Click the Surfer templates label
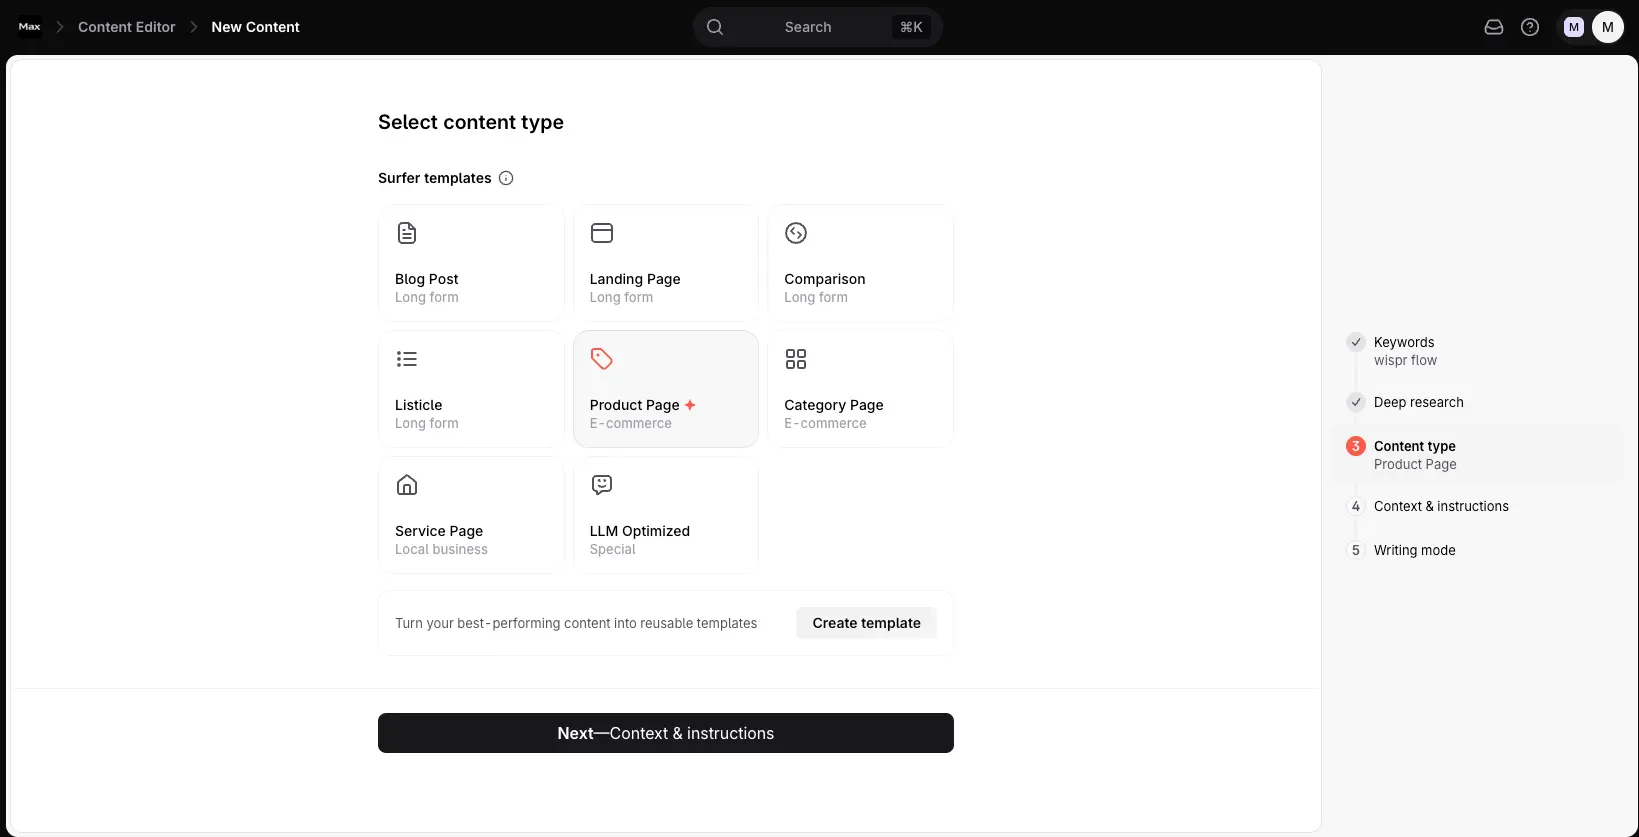1639x837 pixels. [435, 178]
